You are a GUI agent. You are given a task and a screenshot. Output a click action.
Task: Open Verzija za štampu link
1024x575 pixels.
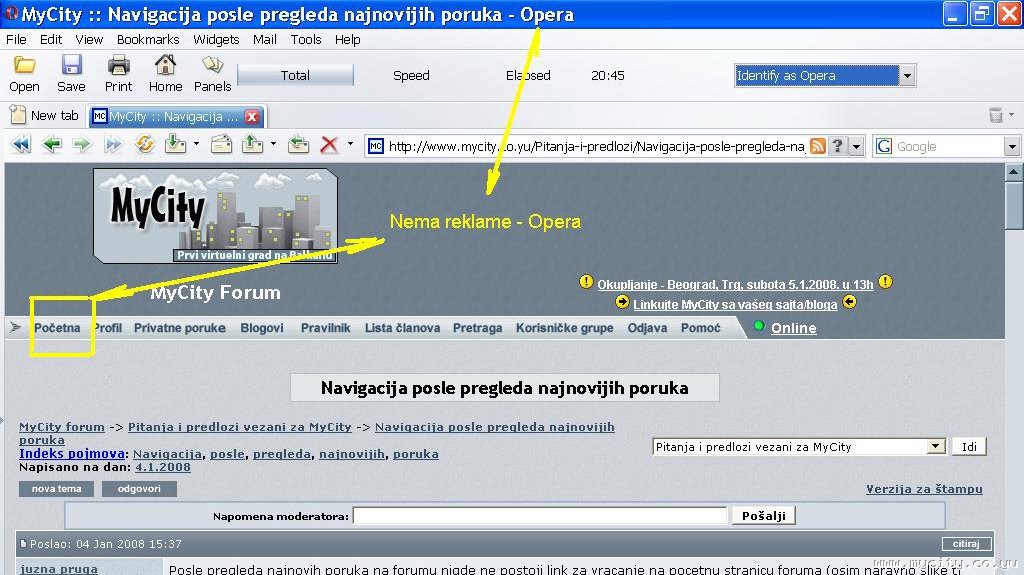point(924,489)
